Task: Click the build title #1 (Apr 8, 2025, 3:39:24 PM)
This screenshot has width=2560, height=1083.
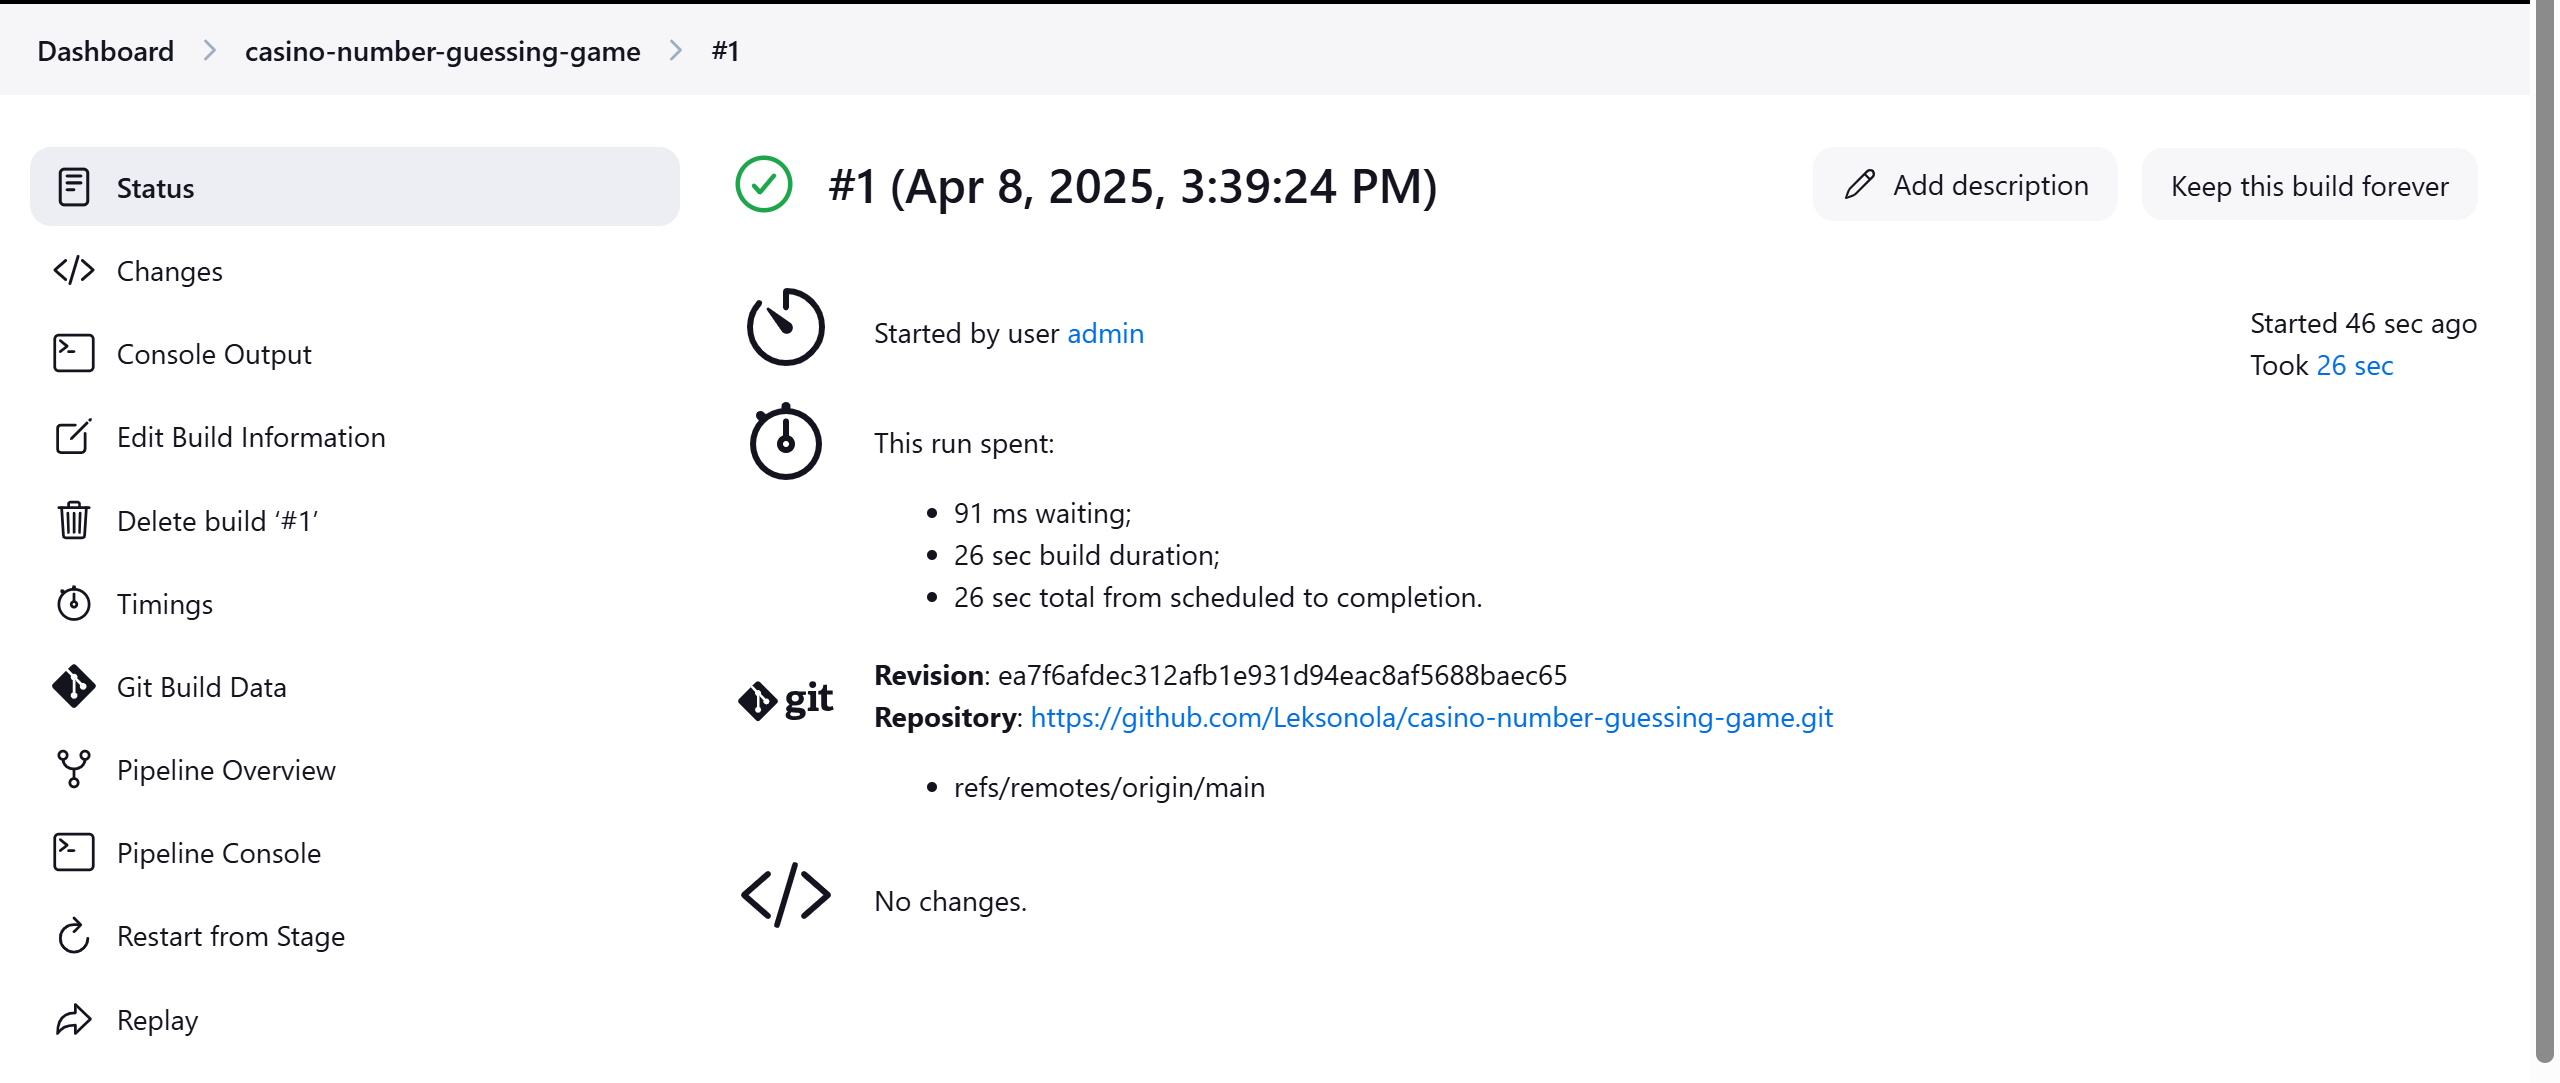Action: 1132,186
